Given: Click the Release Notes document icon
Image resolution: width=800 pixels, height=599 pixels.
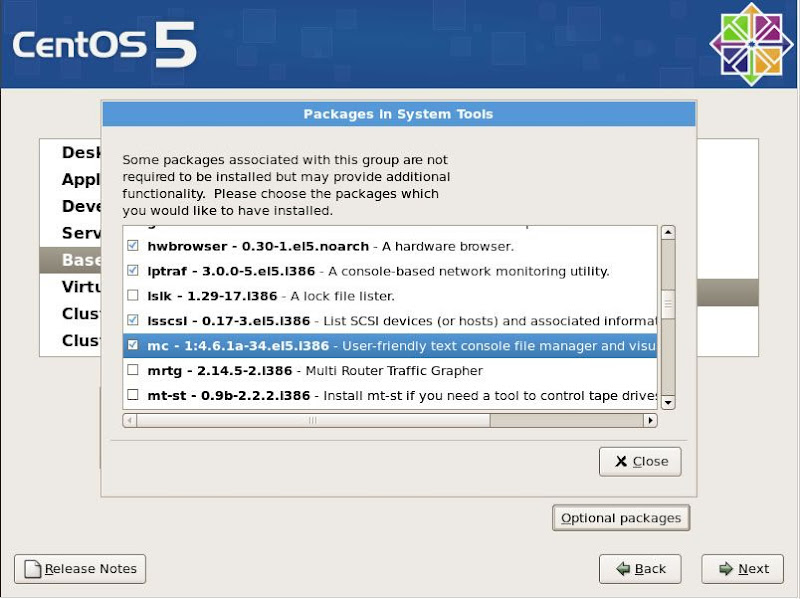Looking at the screenshot, I should click(x=33, y=569).
